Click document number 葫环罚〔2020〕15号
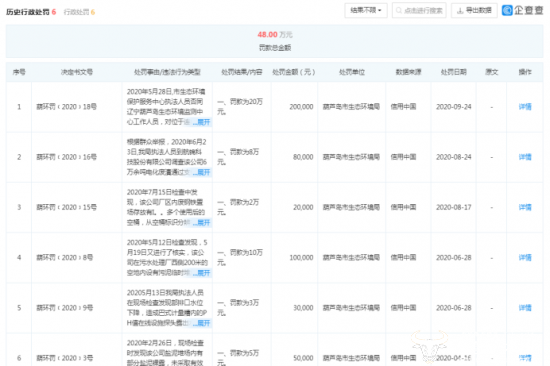 pos(67,207)
